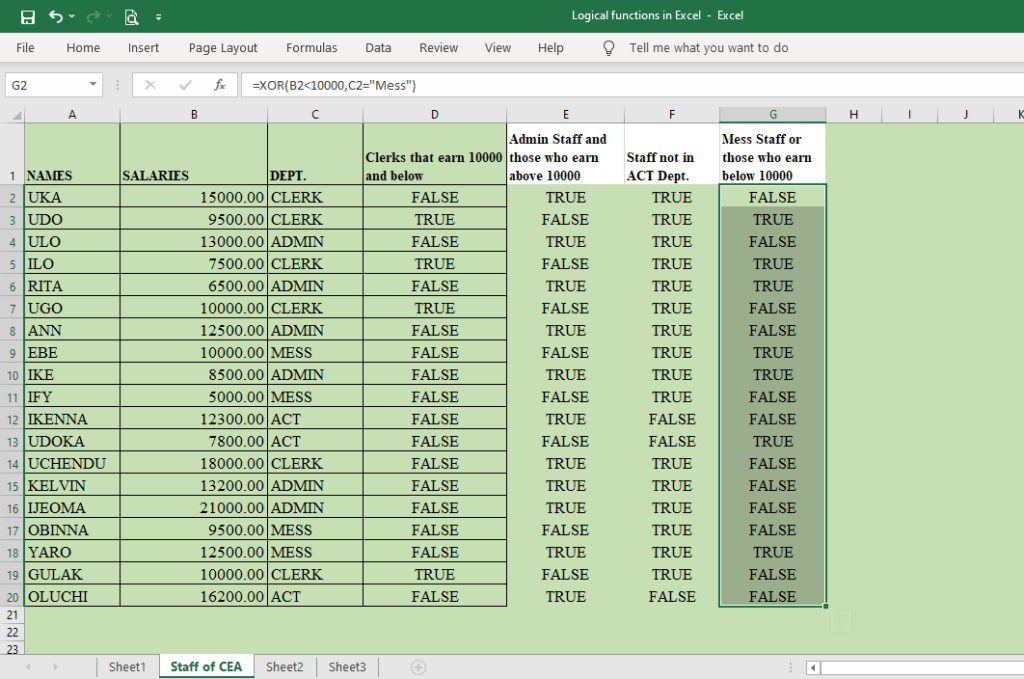1024x679 pixels.
Task: Open the File menu
Action: [x=24, y=47]
